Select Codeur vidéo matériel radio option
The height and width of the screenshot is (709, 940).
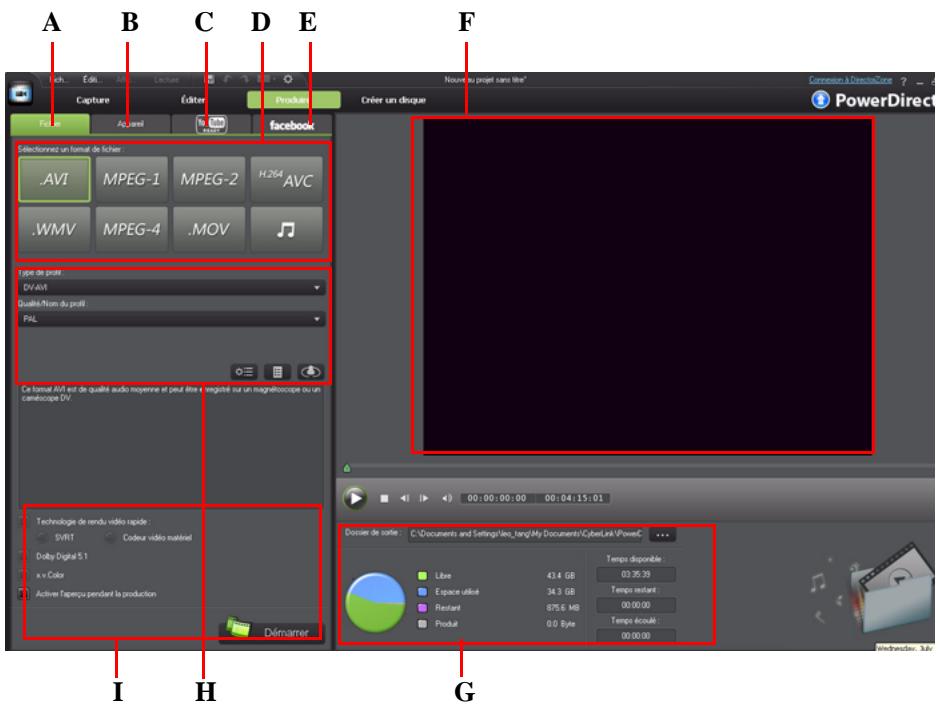[110, 538]
